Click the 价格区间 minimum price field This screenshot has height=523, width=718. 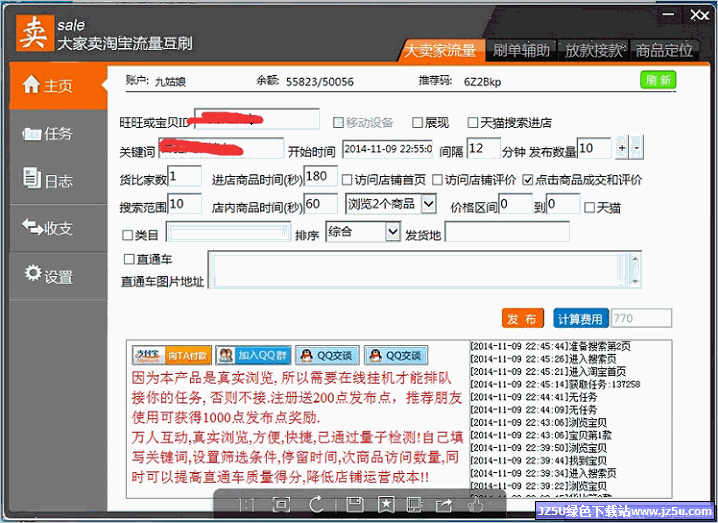(x=516, y=203)
